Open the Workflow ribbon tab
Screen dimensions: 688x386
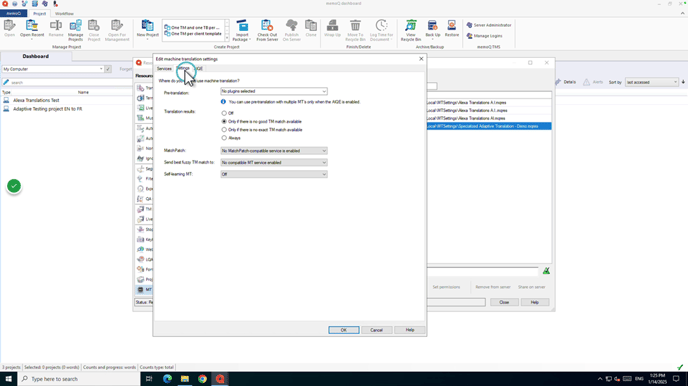tap(64, 14)
